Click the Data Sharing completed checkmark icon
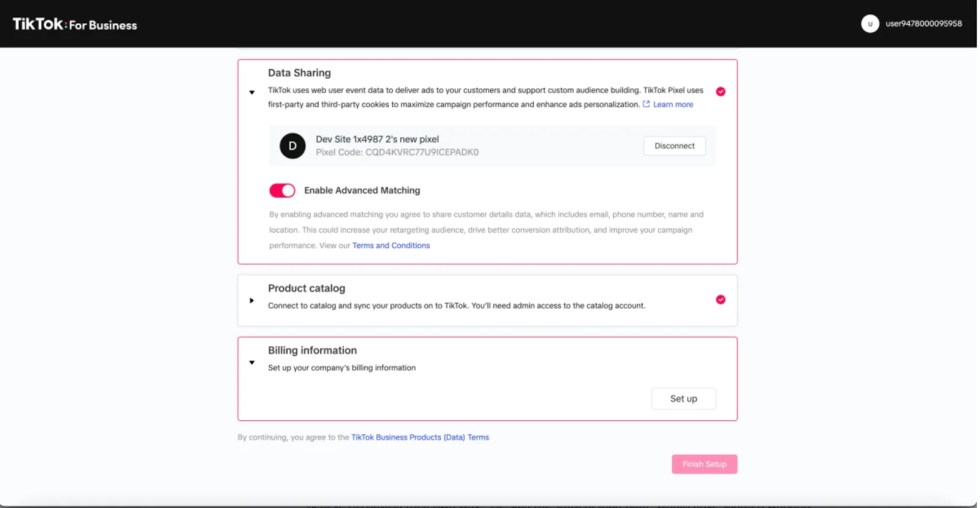 pos(720,91)
